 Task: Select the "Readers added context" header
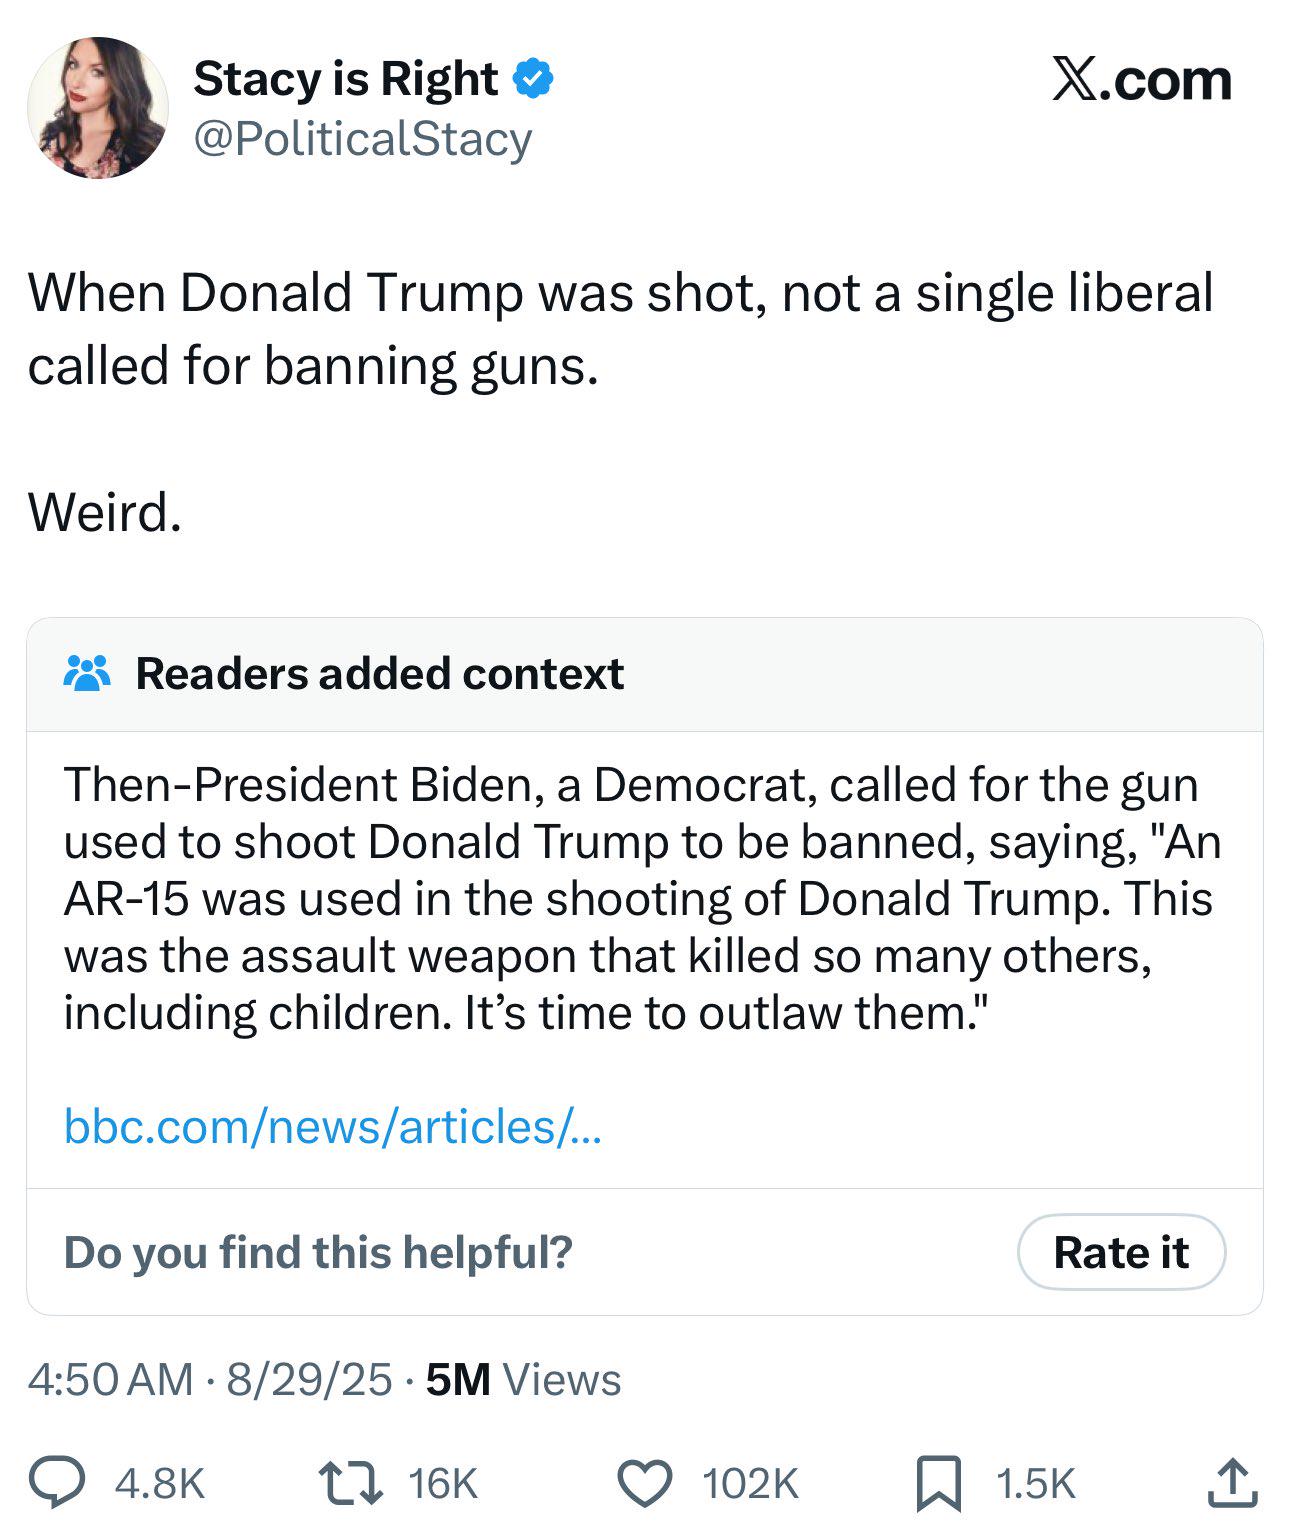pyautogui.click(x=379, y=674)
